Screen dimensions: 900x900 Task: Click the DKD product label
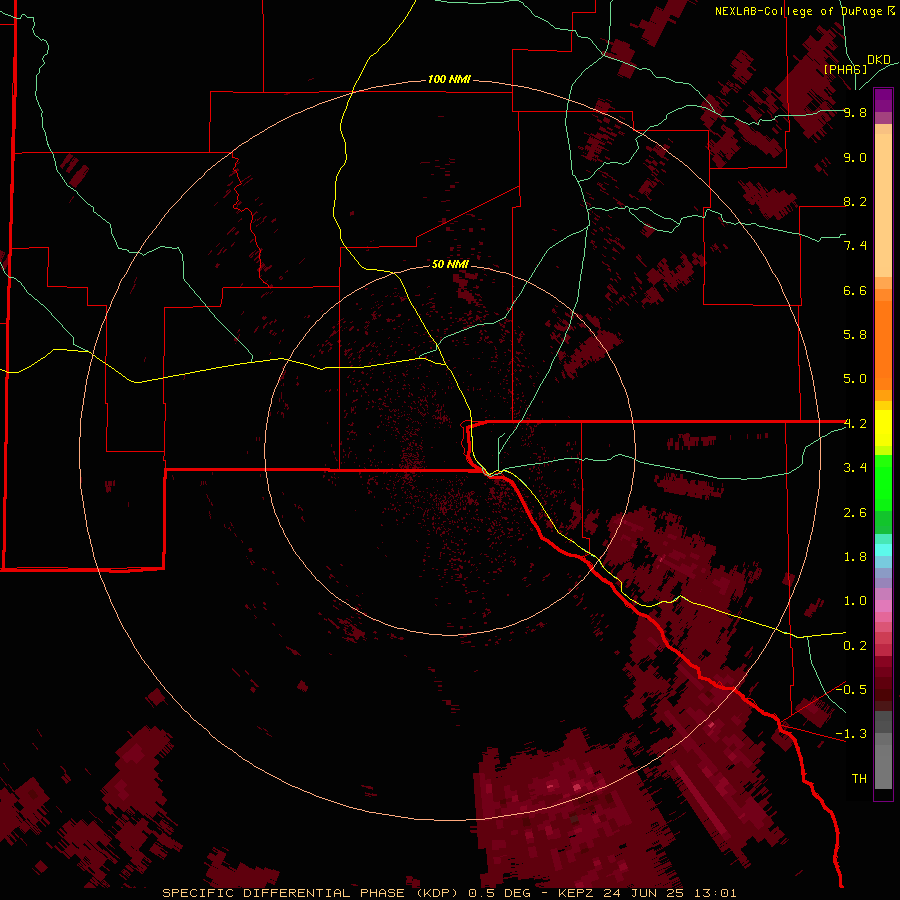click(879, 60)
